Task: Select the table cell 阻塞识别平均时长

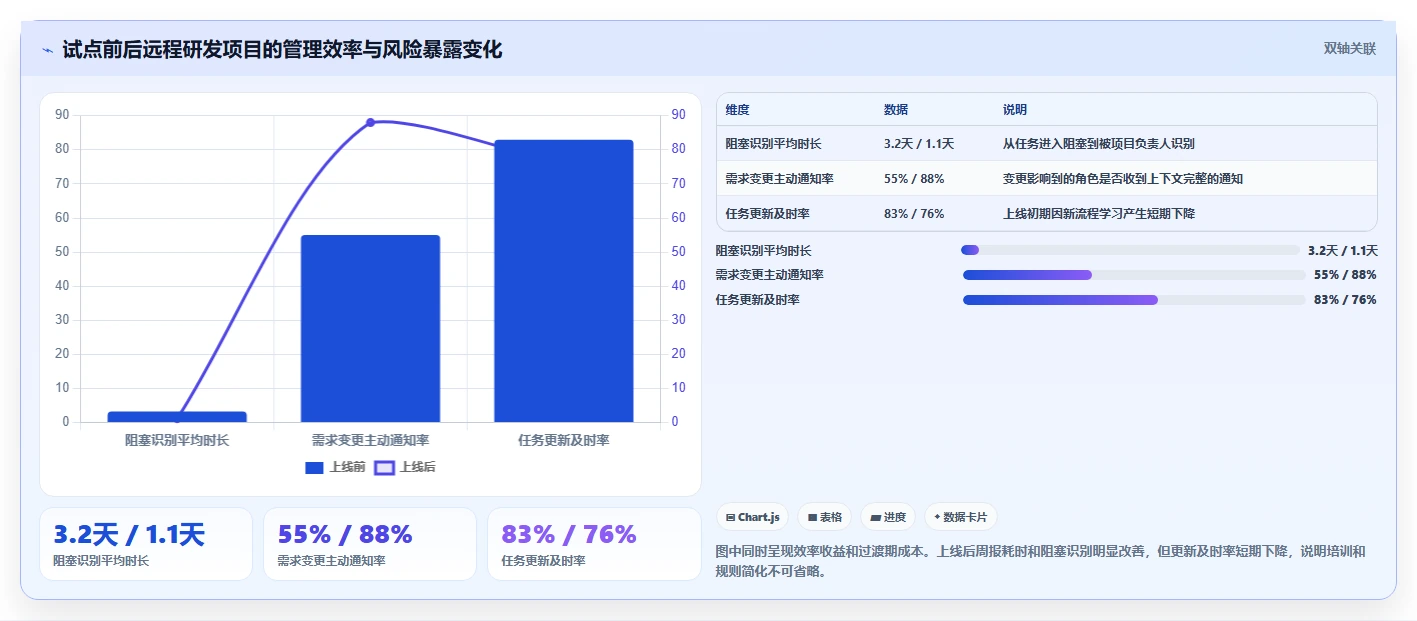Action: click(774, 144)
